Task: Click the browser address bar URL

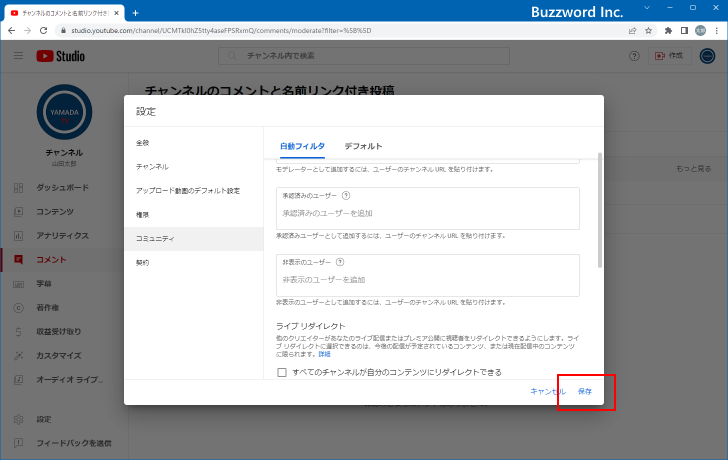Action: click(221, 31)
